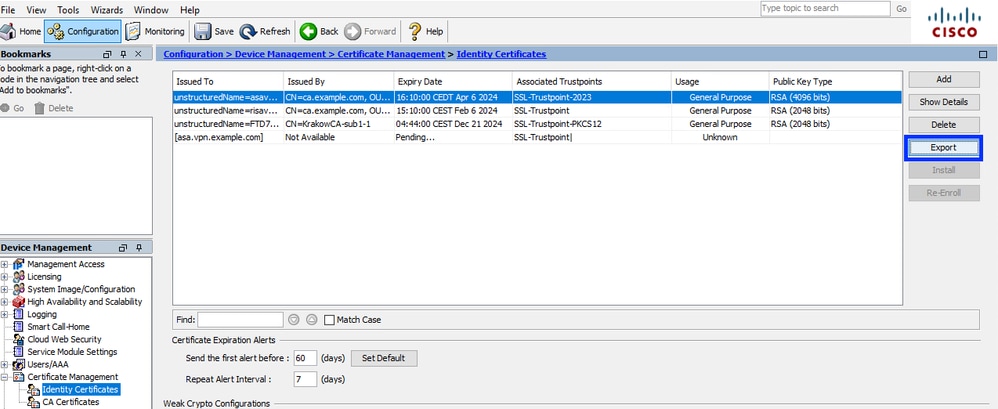Image resolution: width=998 pixels, height=409 pixels.
Task: Open the Help menu
Action: pyautogui.click(x=190, y=10)
